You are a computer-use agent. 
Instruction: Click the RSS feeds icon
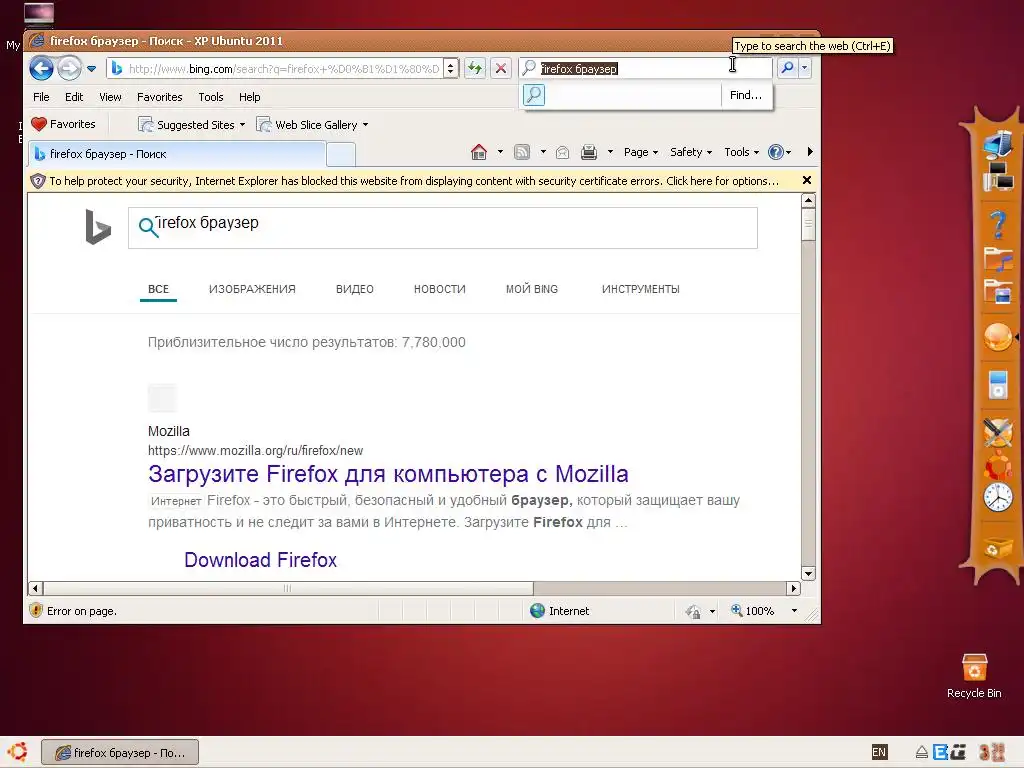[x=522, y=152]
